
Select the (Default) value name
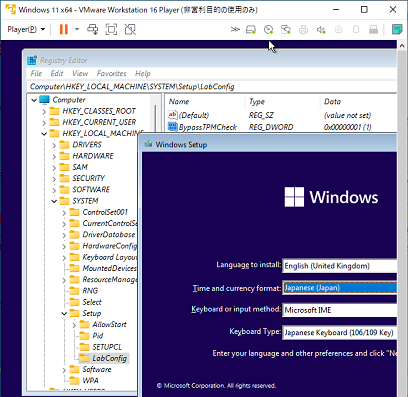tap(194, 115)
